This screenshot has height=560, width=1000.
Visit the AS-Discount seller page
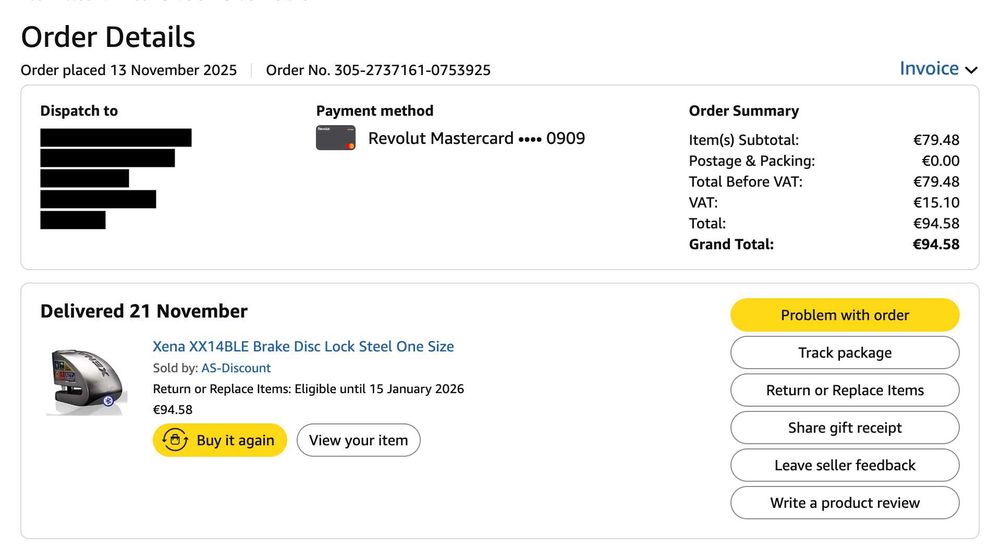[236, 368]
